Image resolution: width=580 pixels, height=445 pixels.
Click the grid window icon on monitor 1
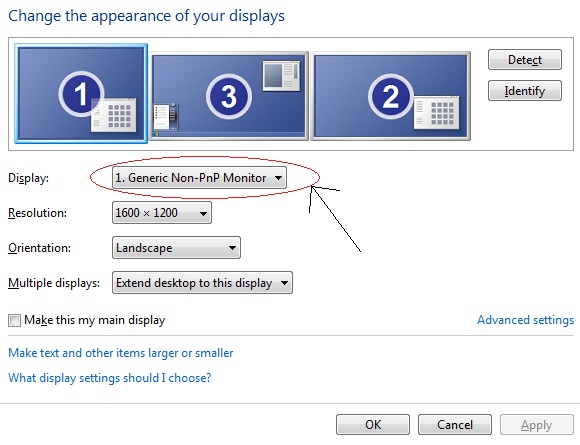[x=114, y=115]
